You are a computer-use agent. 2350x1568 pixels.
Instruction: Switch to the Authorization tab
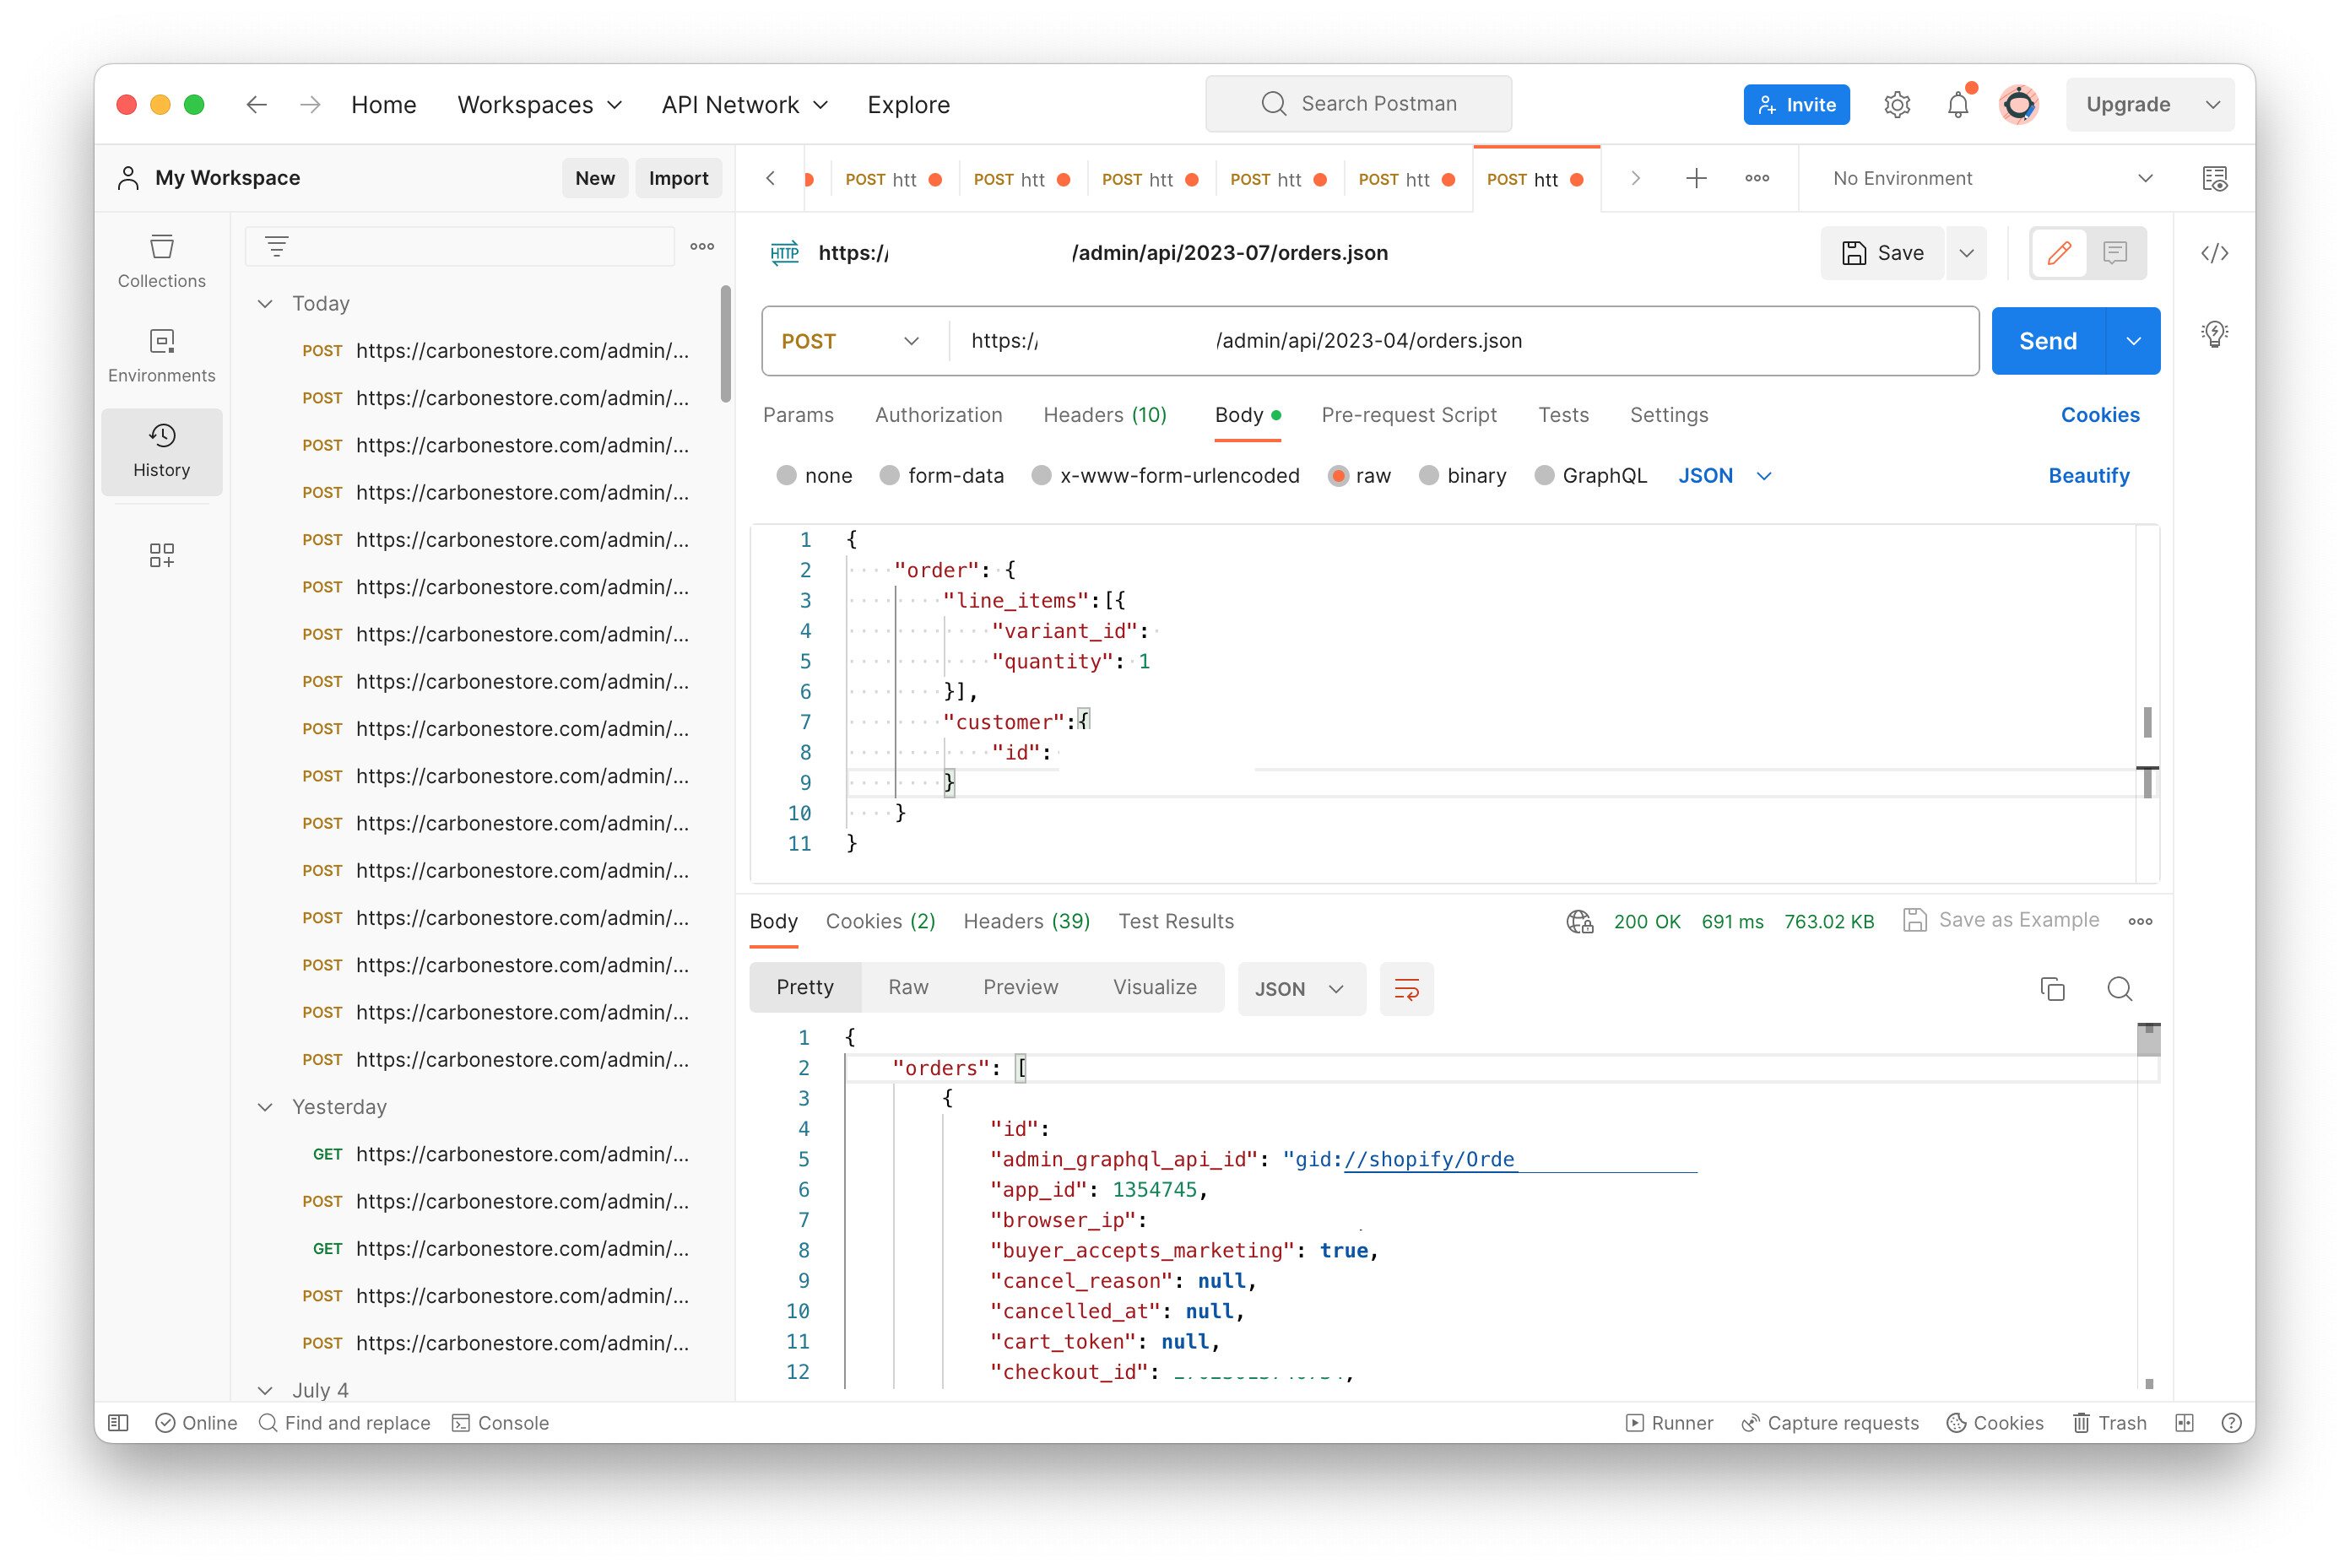tap(938, 415)
